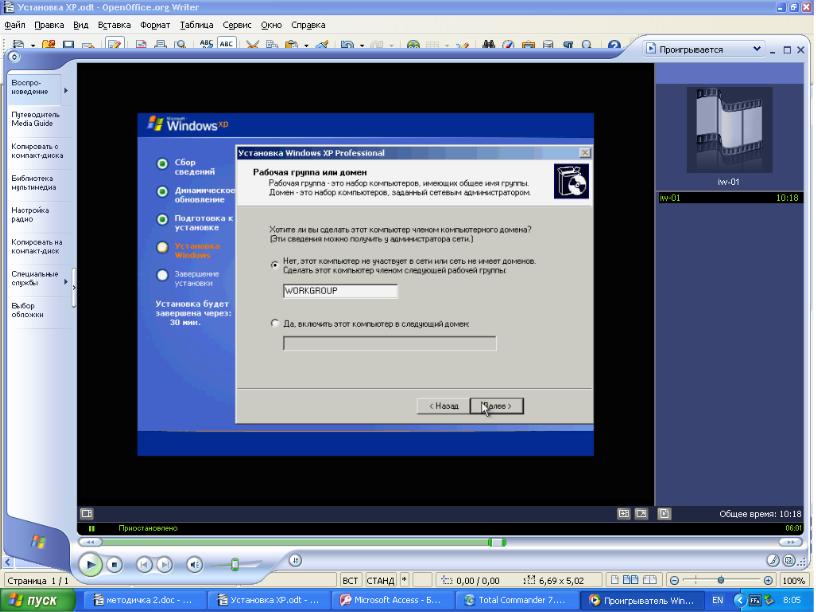Click the second of three icons below playlist
This screenshot has width=816, height=612.
(x=641, y=514)
